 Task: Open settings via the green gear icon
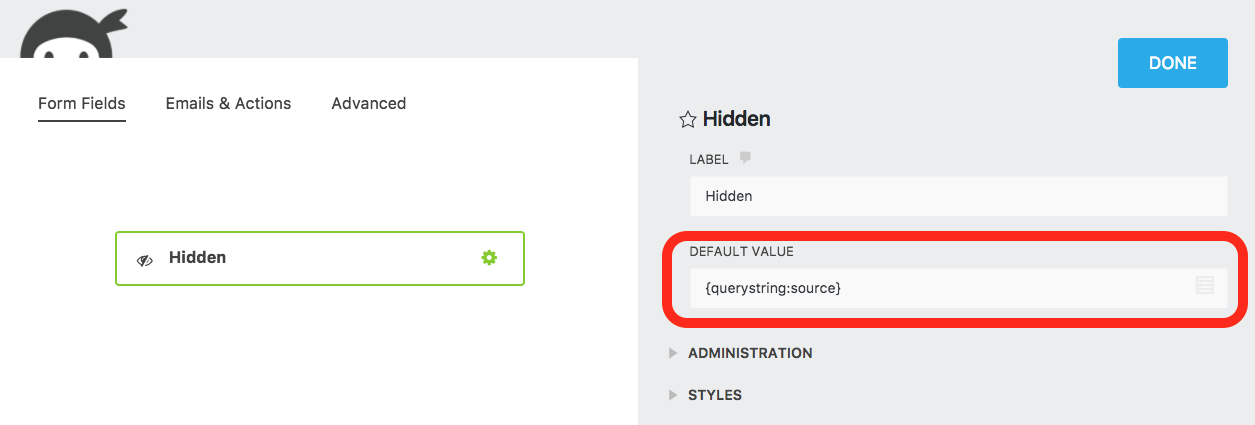[x=489, y=258]
